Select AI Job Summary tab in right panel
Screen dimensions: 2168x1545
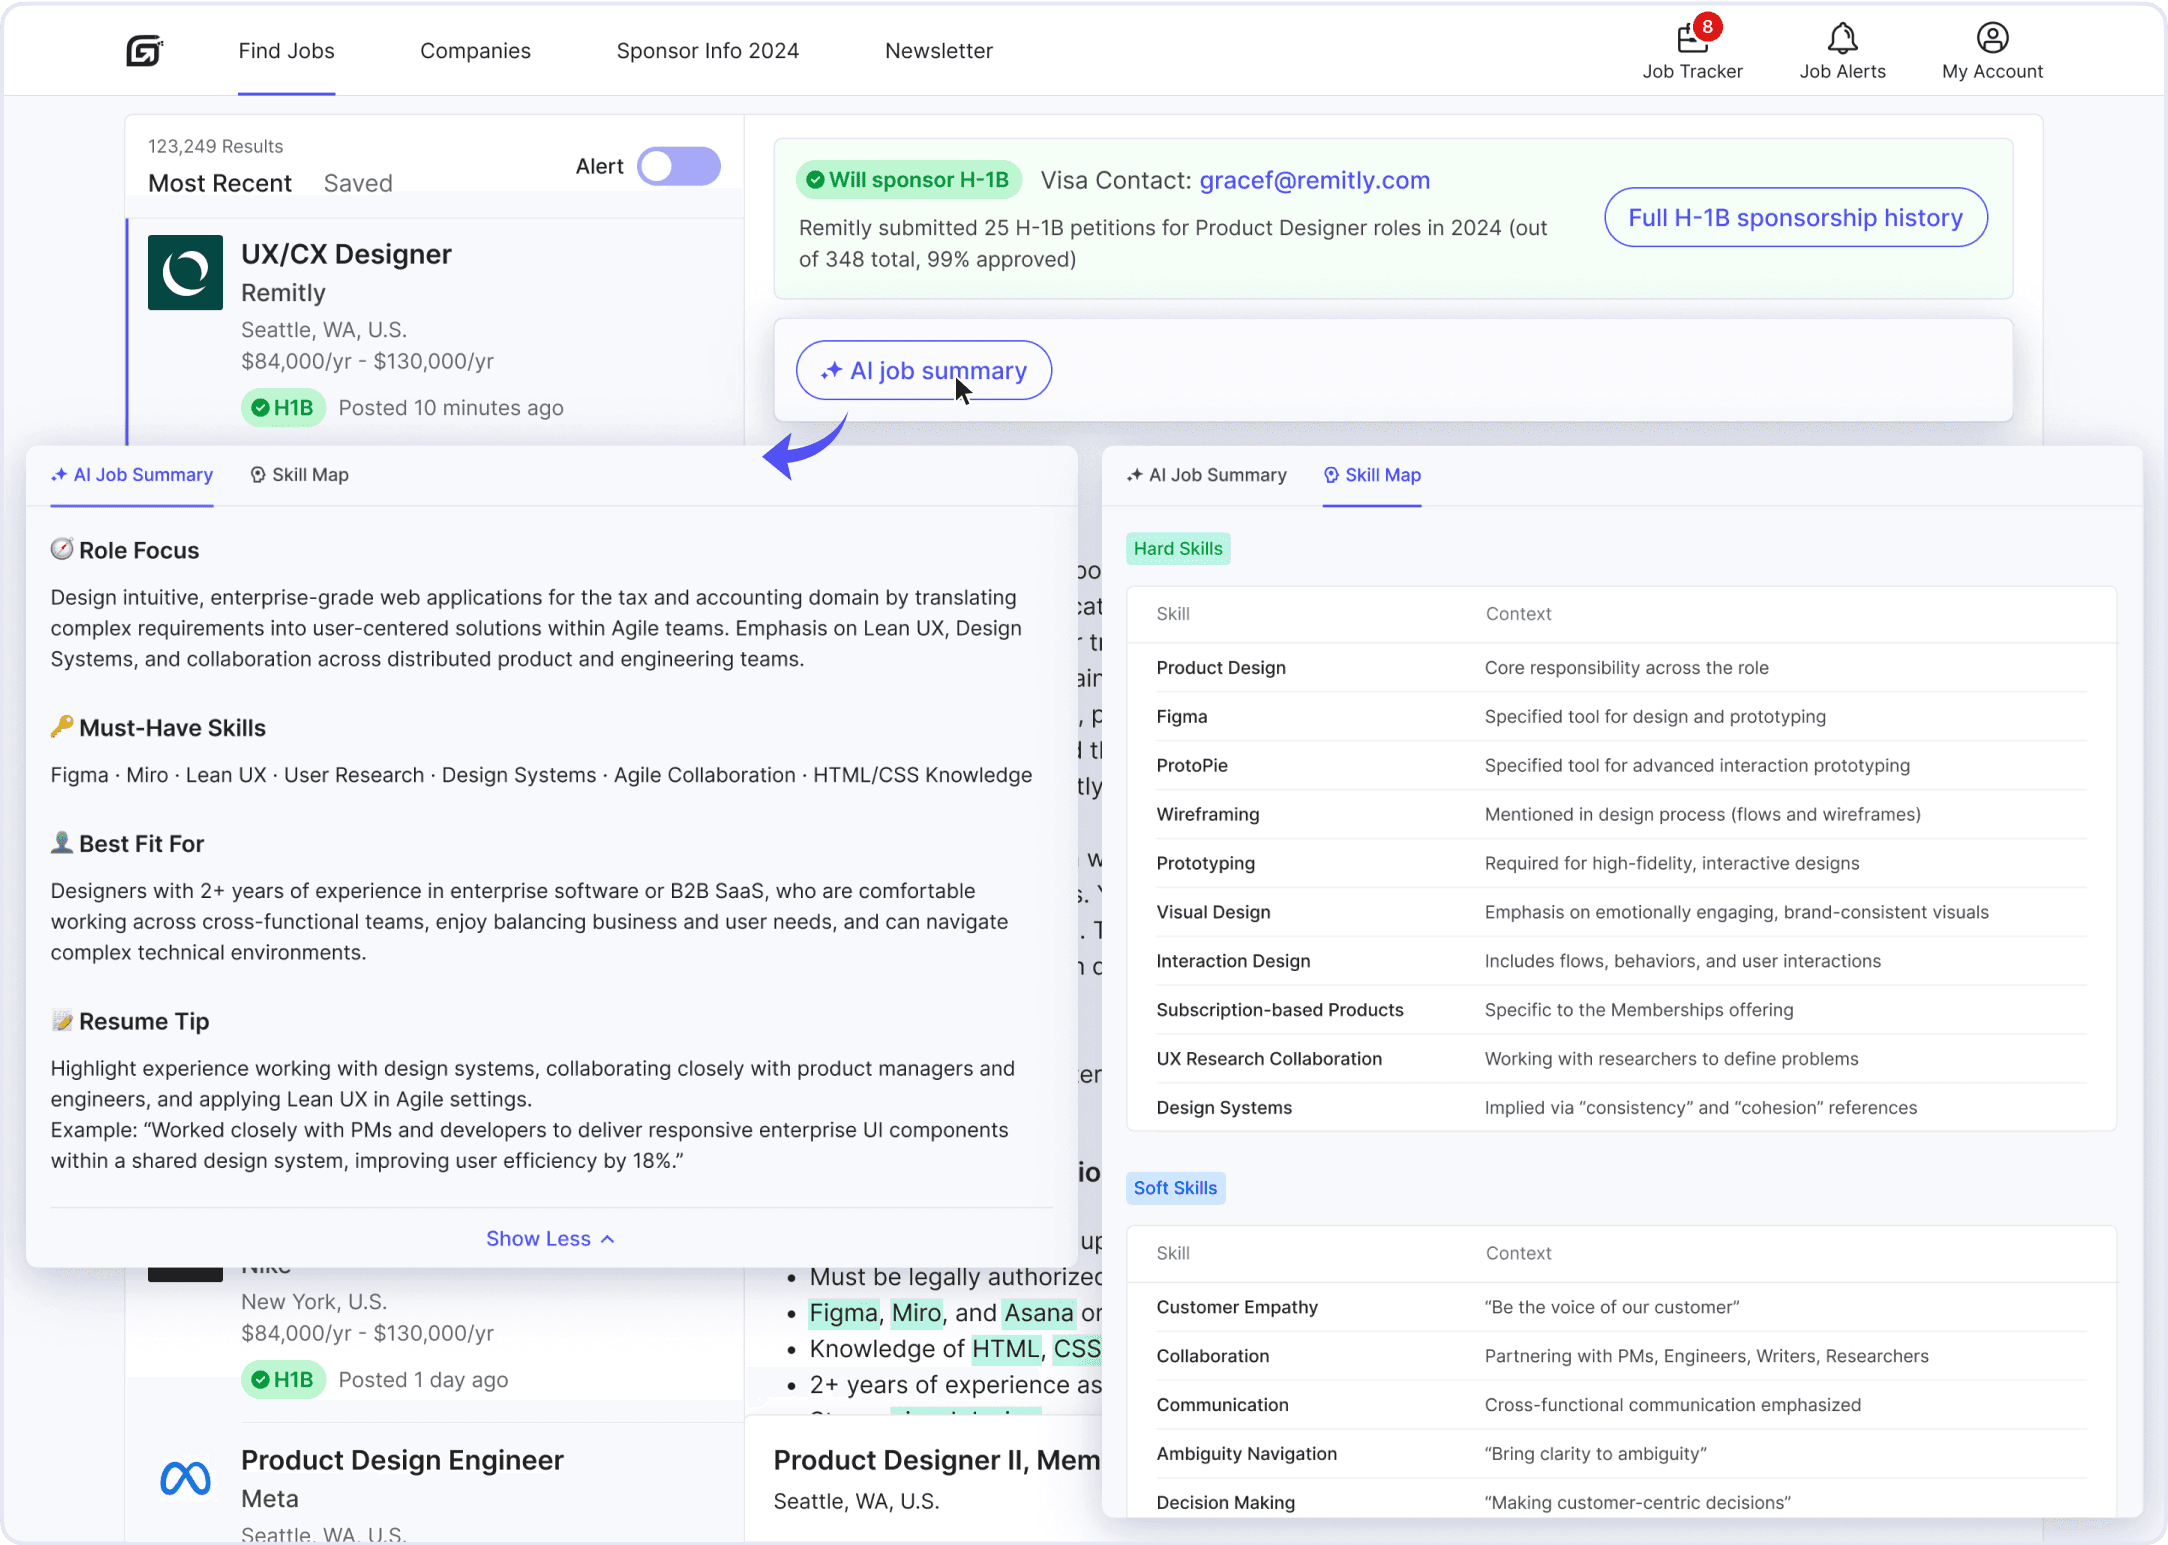[x=1206, y=475]
